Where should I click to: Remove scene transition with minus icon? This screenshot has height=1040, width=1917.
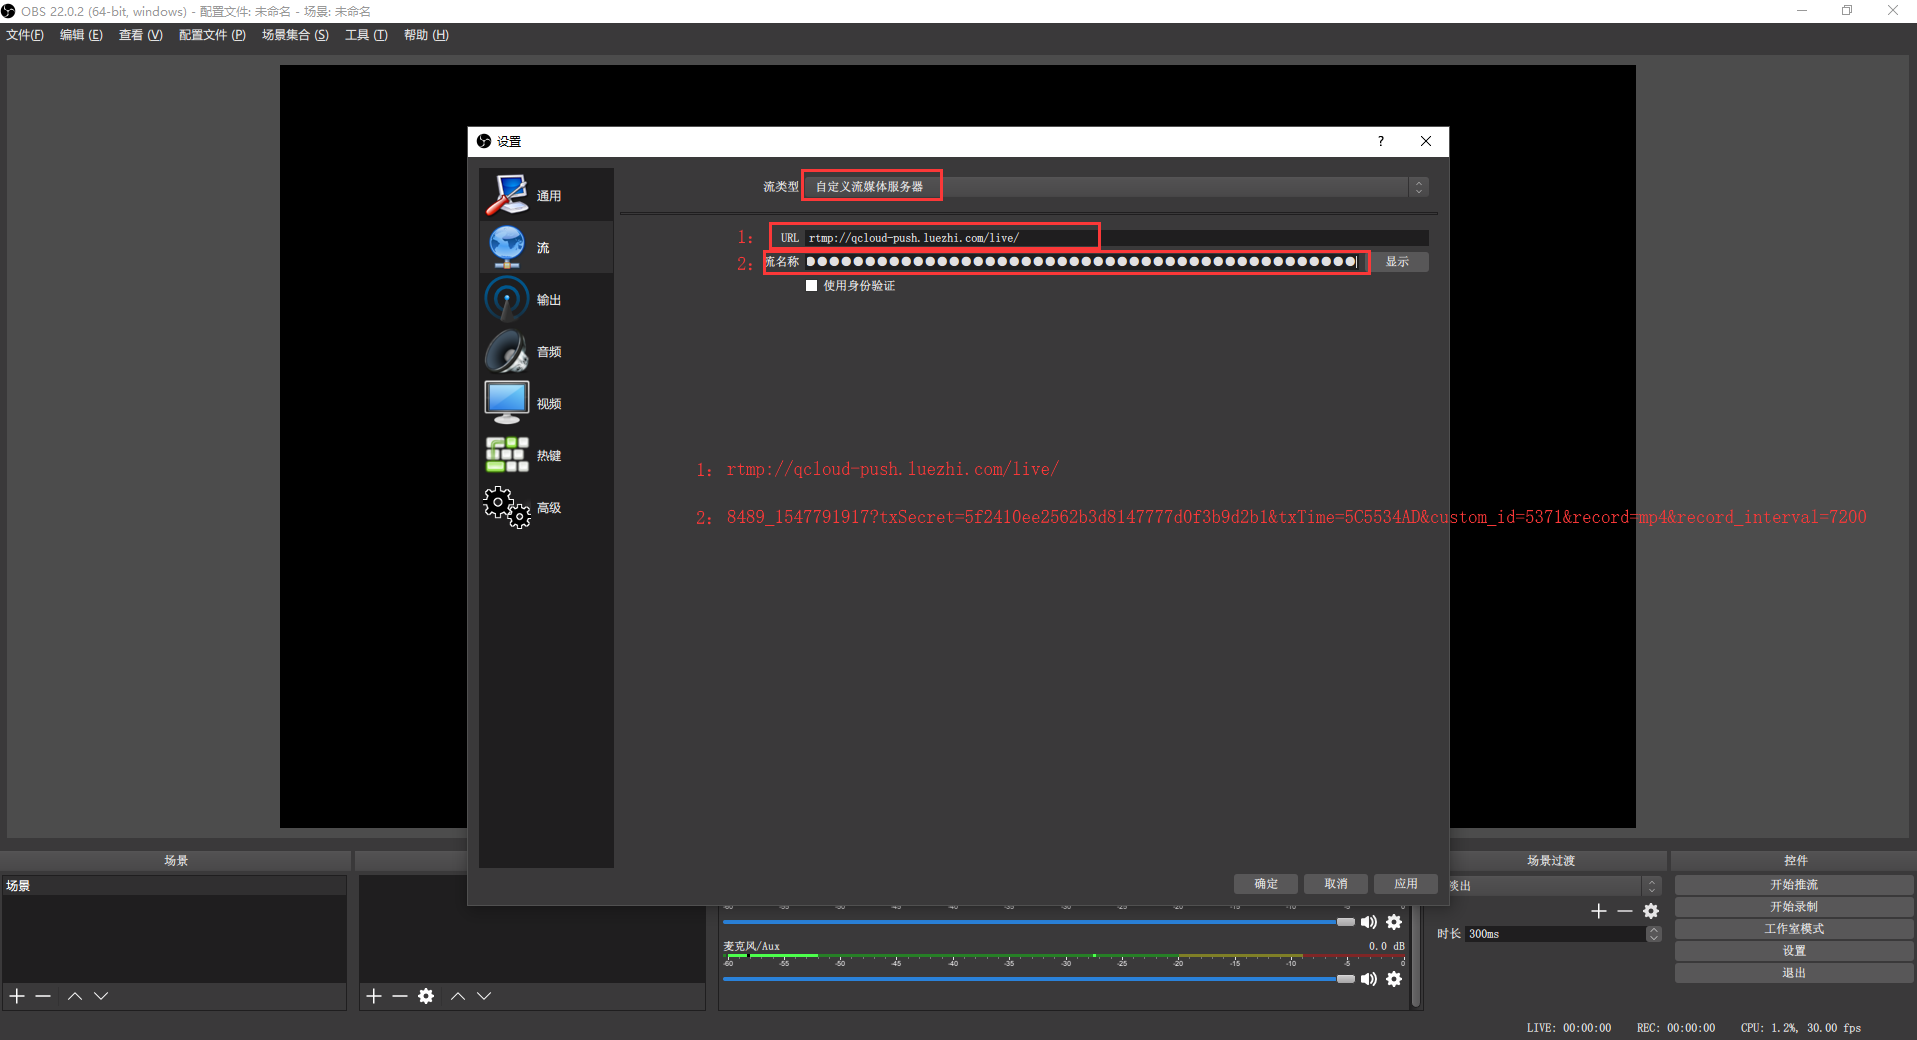[x=1625, y=911]
